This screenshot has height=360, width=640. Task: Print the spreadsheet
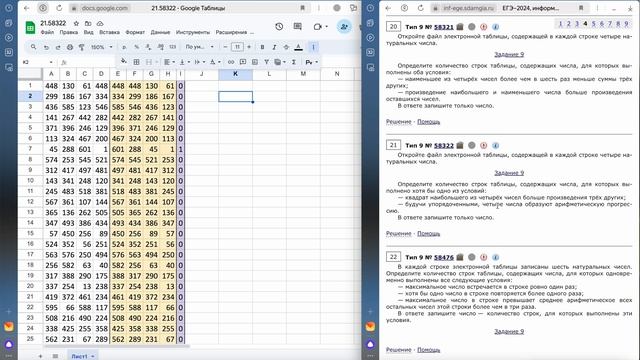tap(70, 47)
